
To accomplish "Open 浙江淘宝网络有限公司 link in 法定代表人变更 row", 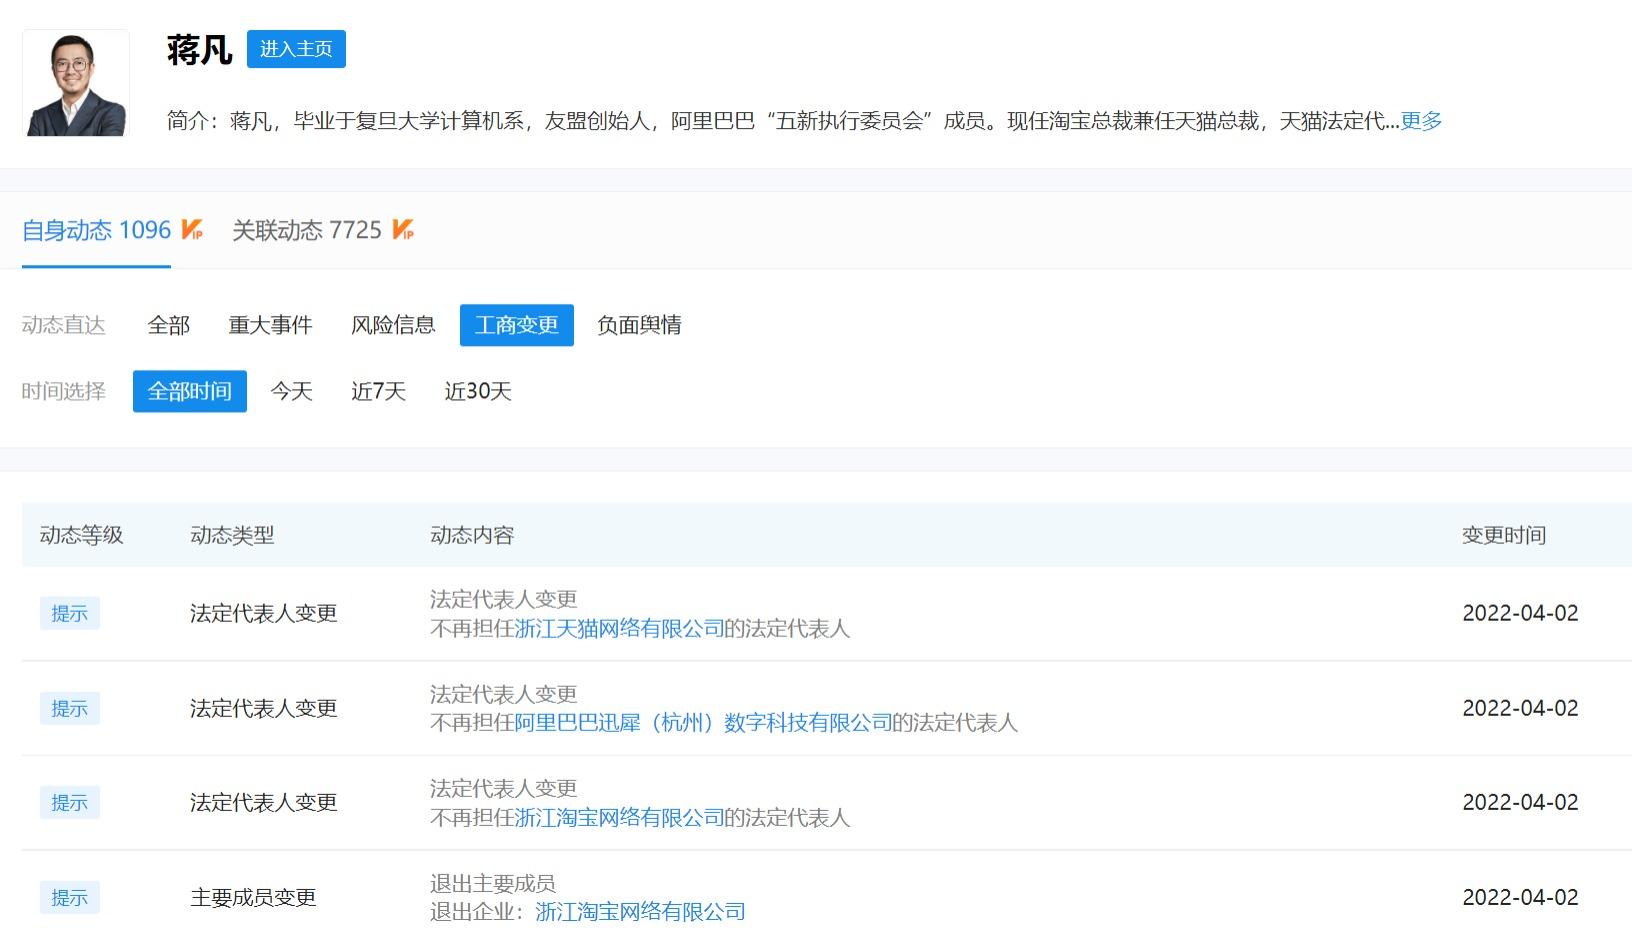I will (x=619, y=818).
